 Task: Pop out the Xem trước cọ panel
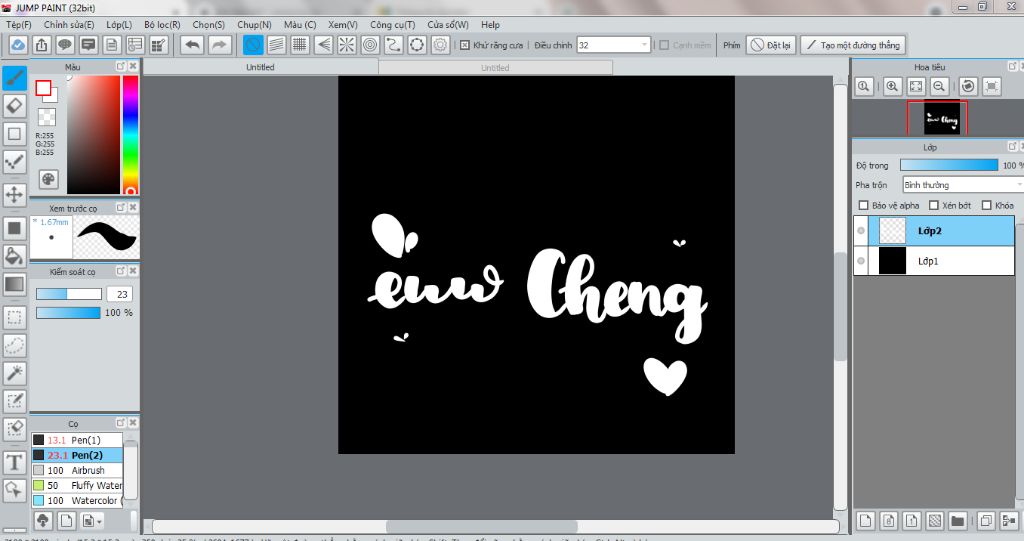pyautogui.click(x=121, y=207)
